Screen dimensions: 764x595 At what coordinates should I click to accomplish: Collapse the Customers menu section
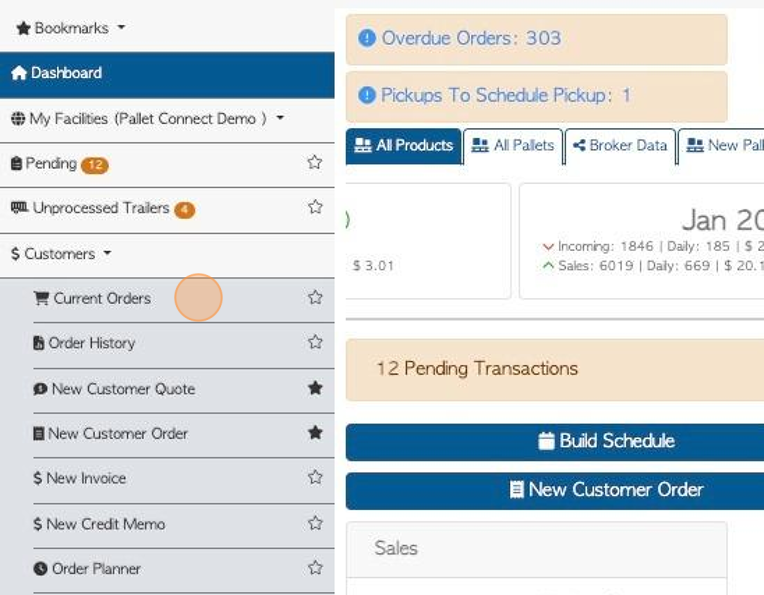61,254
